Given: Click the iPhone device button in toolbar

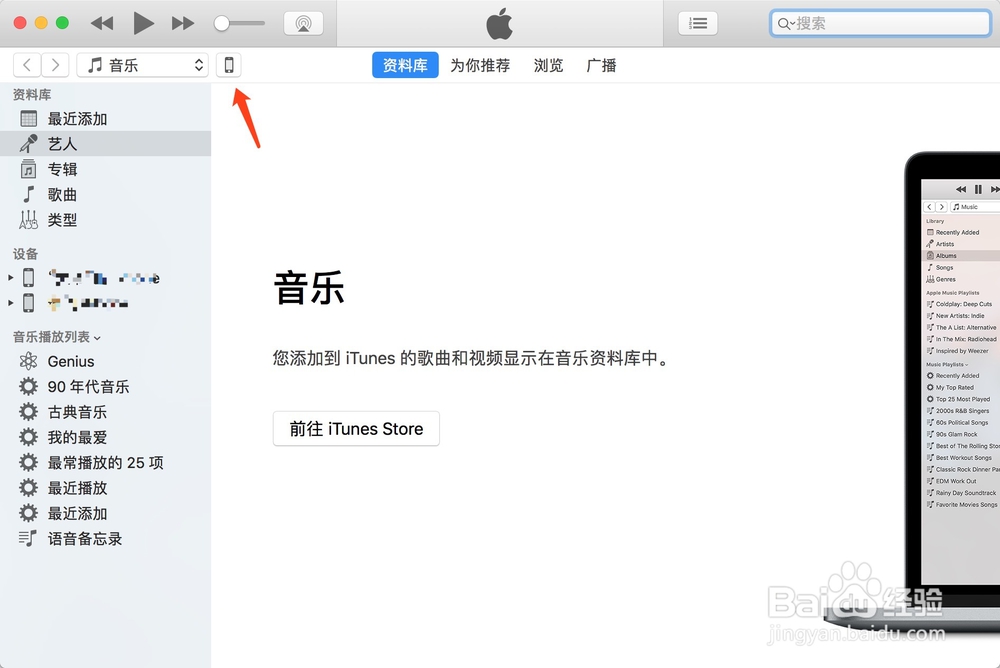Looking at the screenshot, I should pos(228,65).
